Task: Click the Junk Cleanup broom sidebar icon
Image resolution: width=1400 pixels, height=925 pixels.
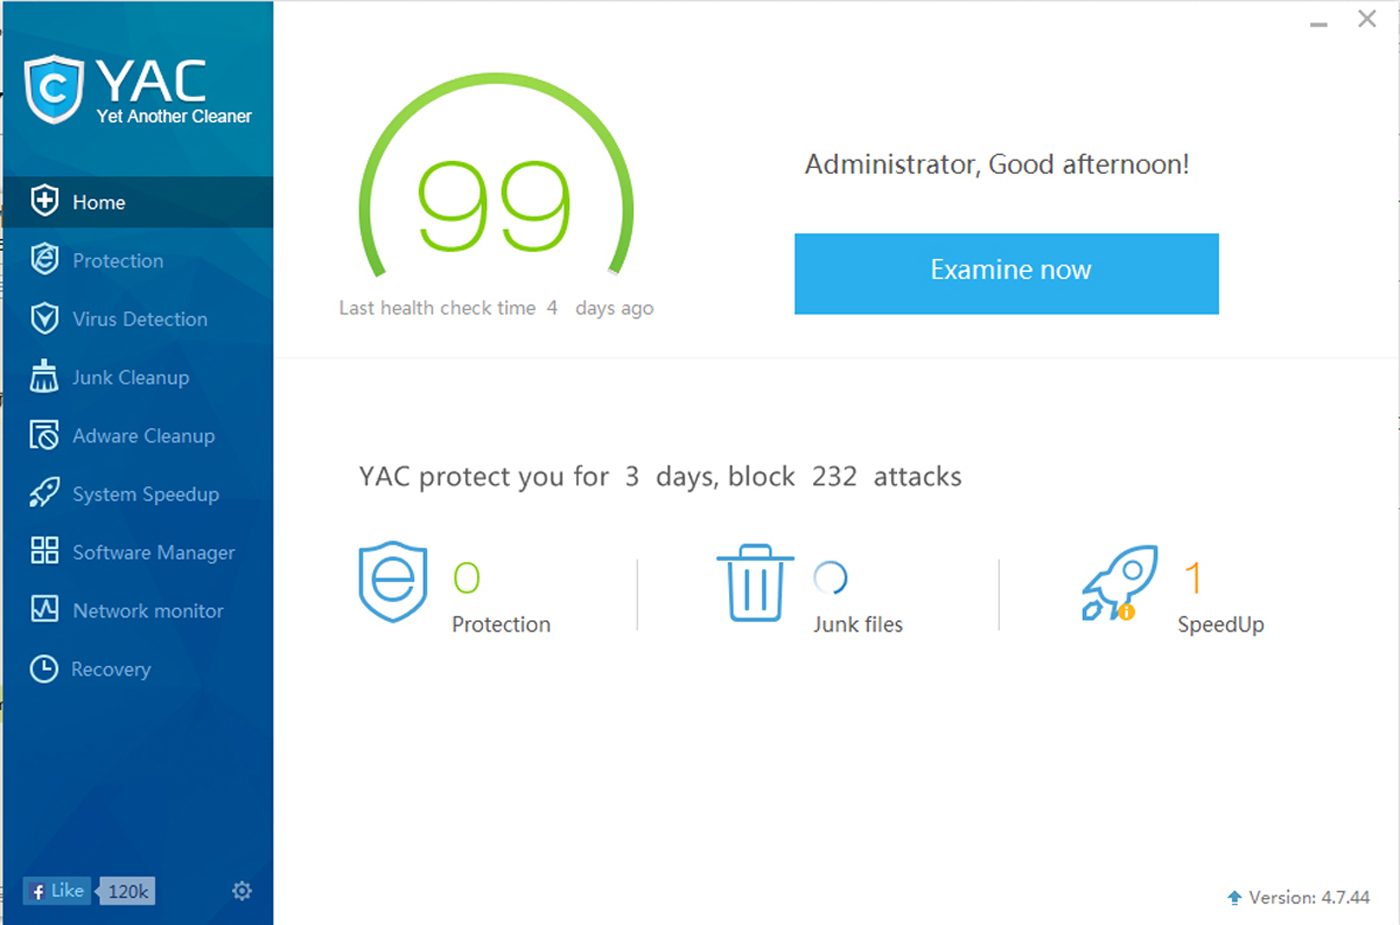Action: tap(44, 377)
